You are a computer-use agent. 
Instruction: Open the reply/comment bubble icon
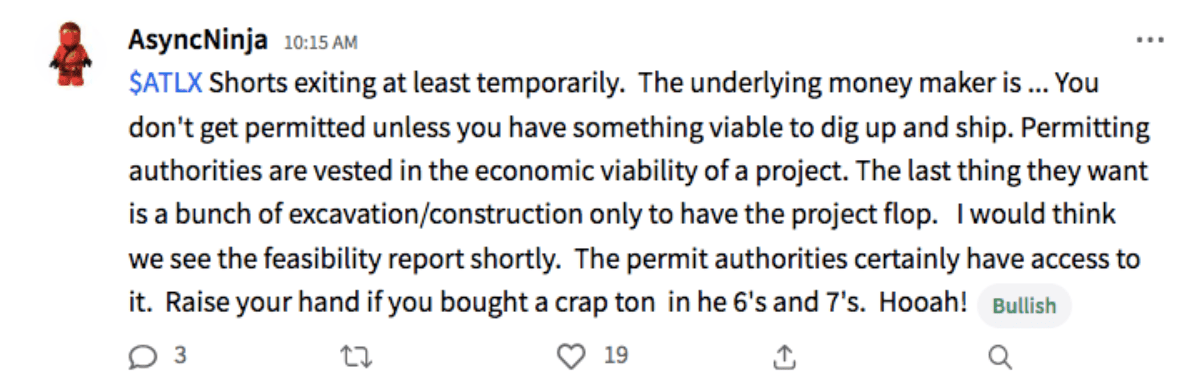[x=144, y=357]
